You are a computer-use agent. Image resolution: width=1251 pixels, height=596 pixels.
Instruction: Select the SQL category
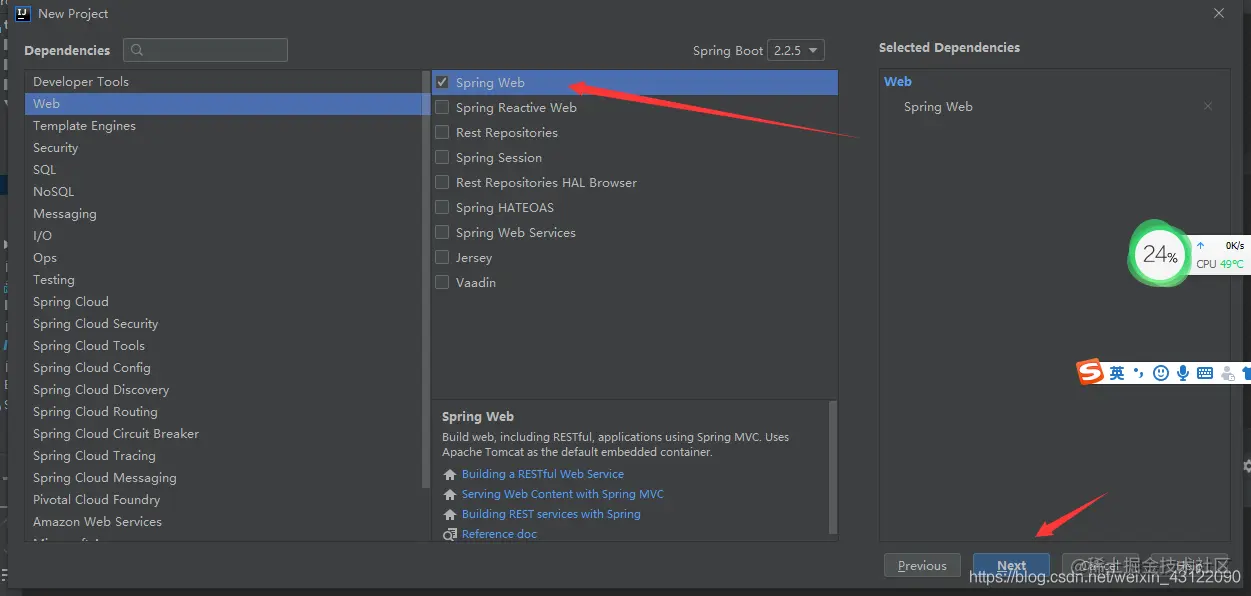[x=224, y=170]
